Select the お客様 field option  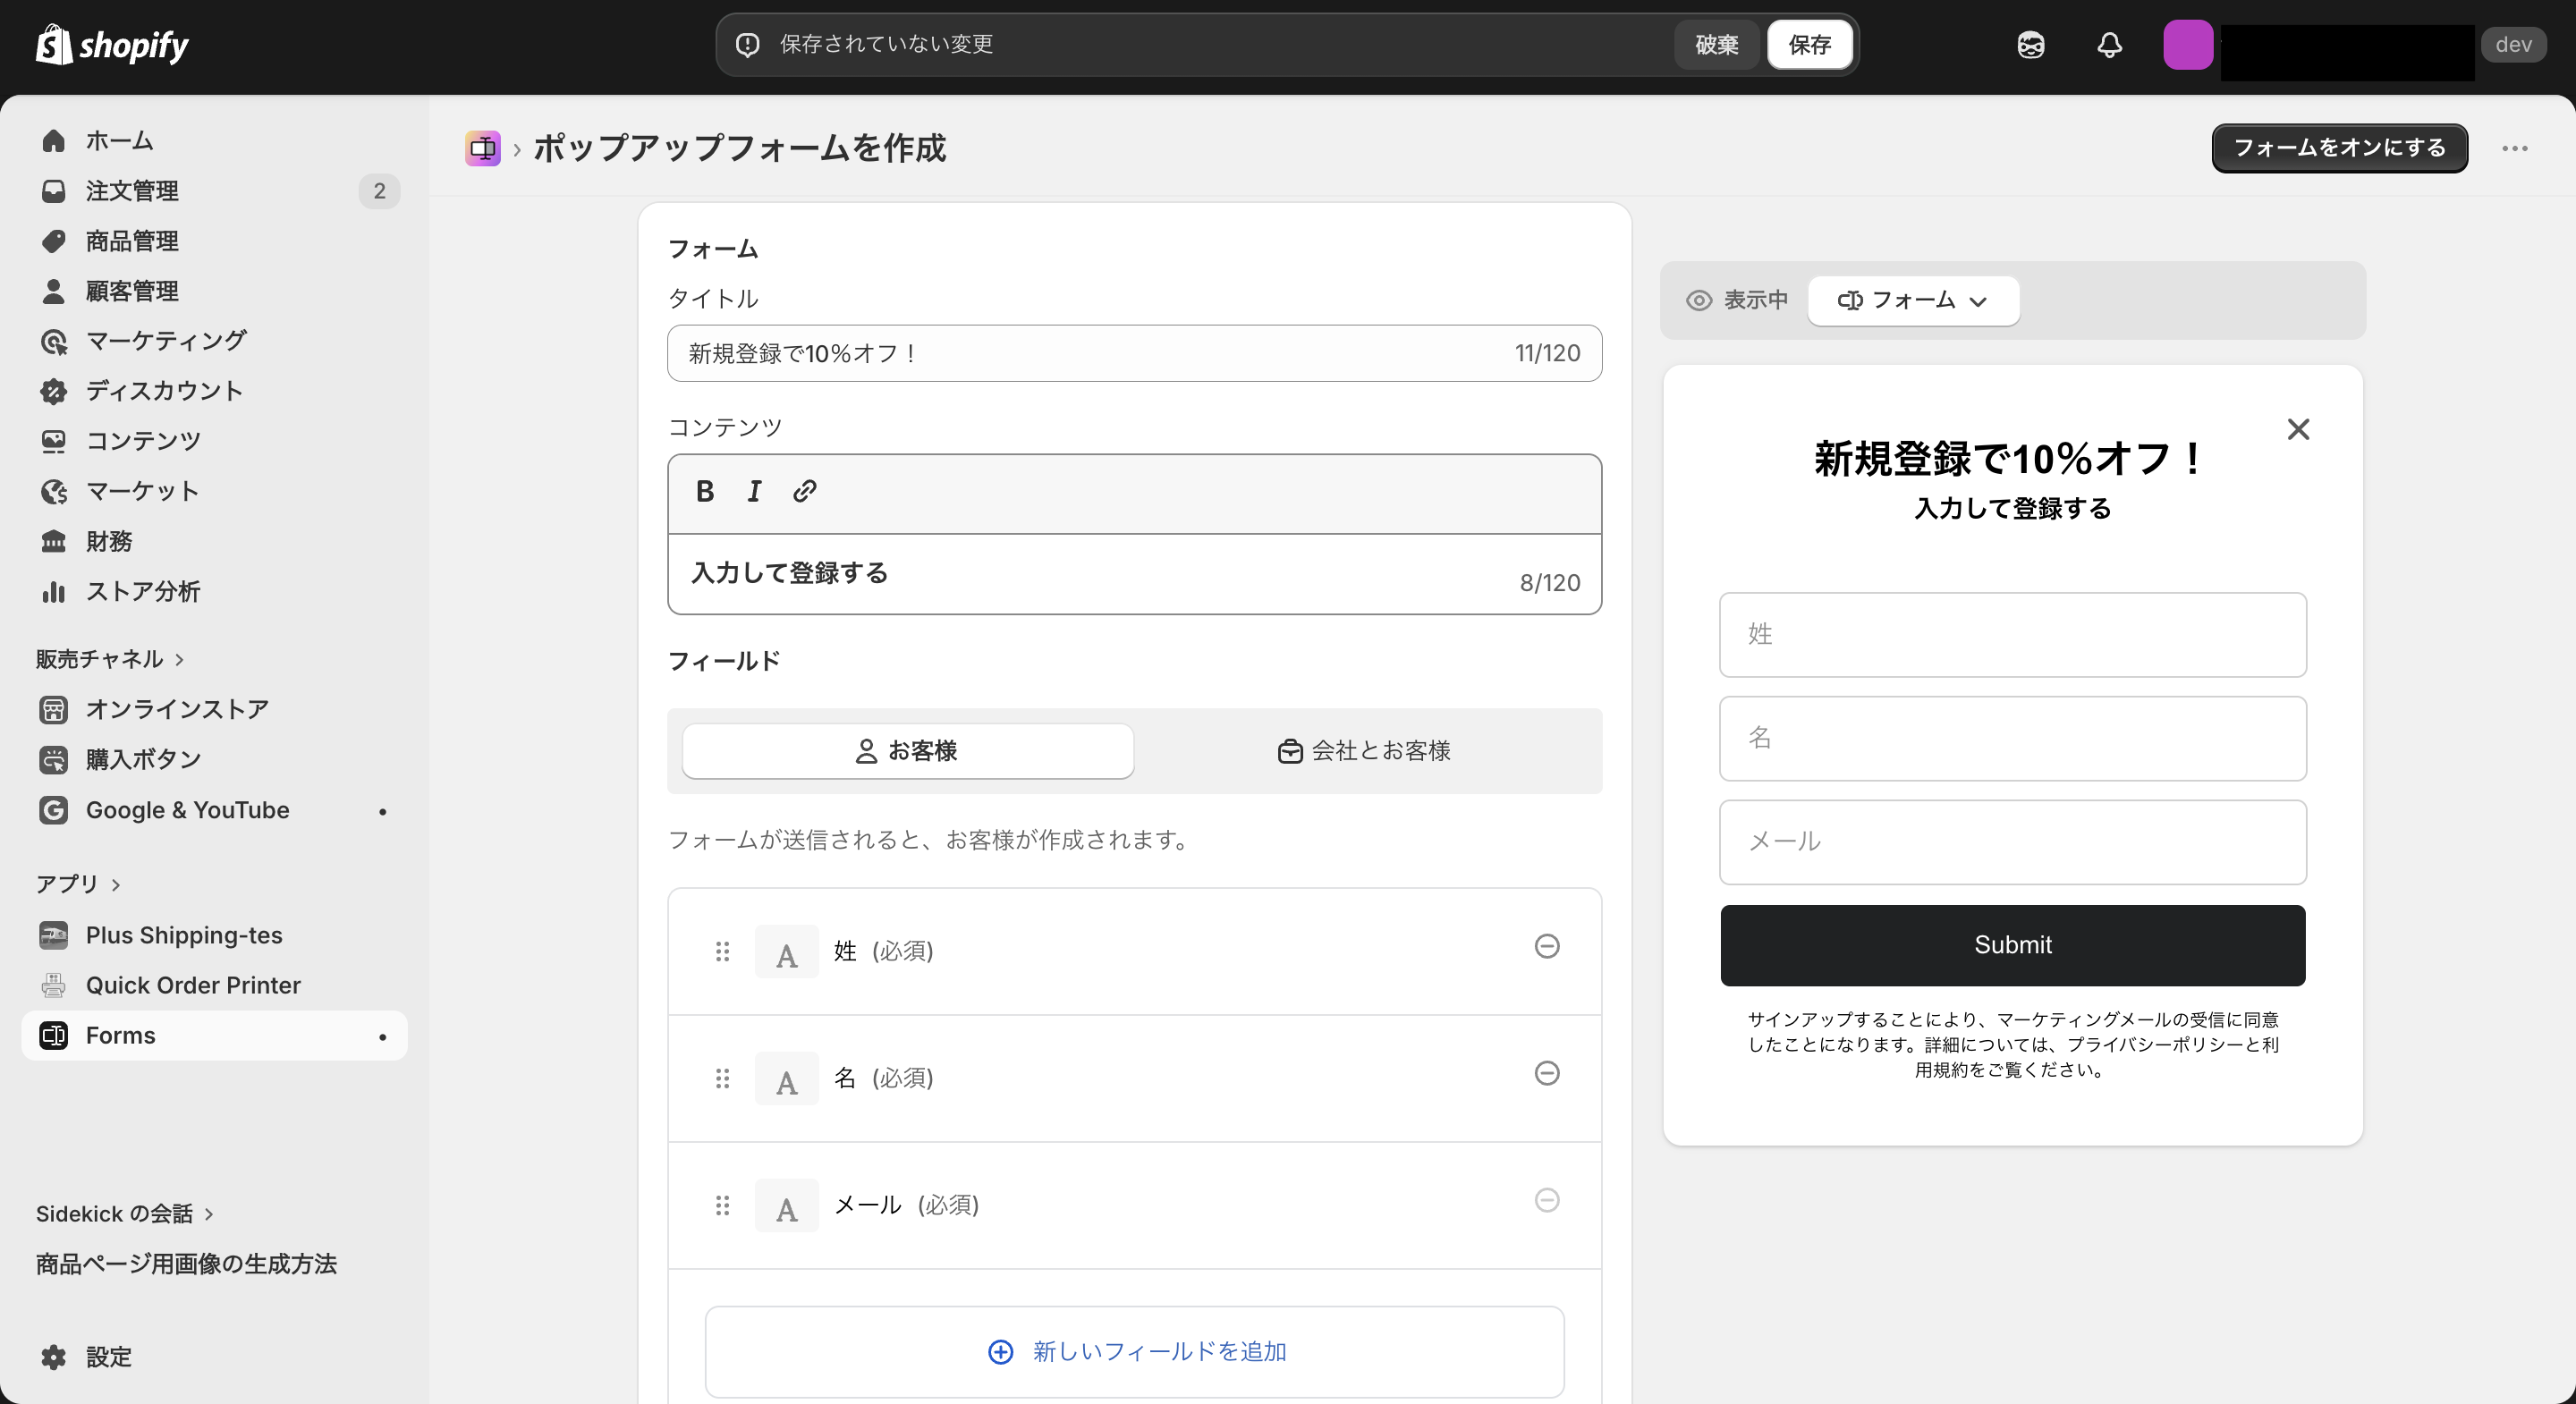(906, 751)
